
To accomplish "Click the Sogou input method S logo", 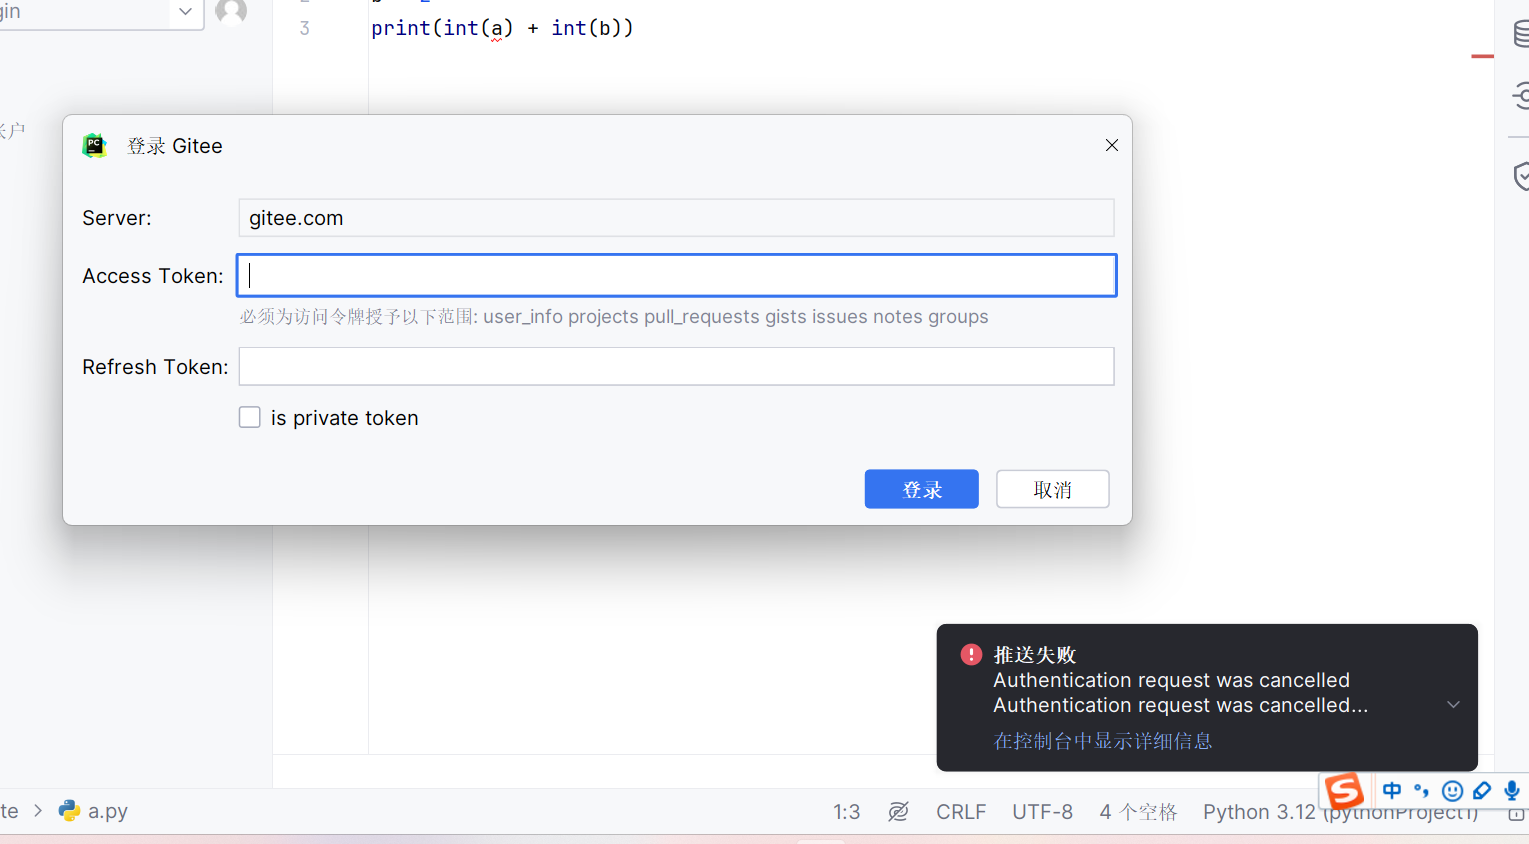I will point(1345,790).
